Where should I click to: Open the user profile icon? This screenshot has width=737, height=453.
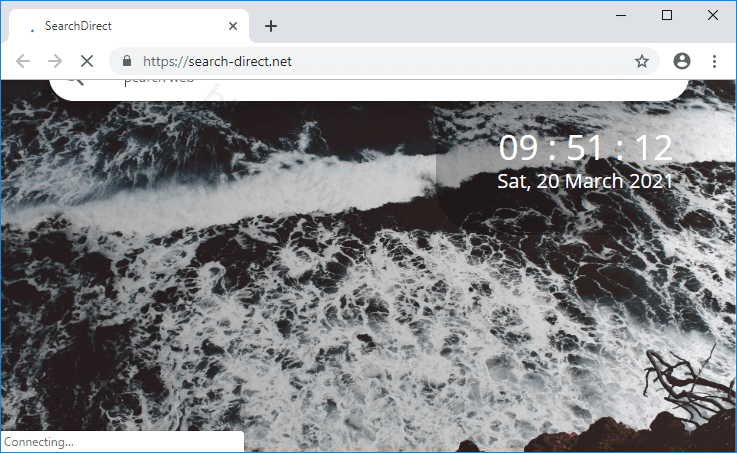682,61
